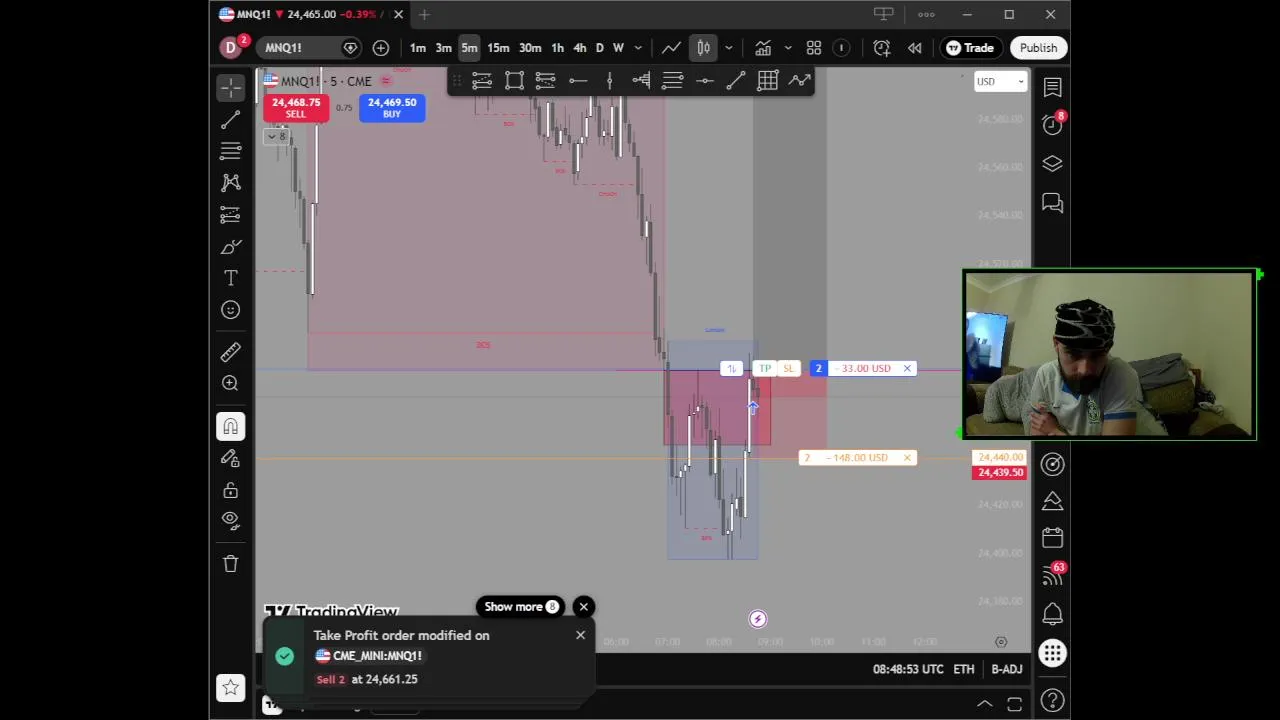Viewport: 1280px width, 720px height.
Task: Open the layout setup grid button
Action: point(814,48)
